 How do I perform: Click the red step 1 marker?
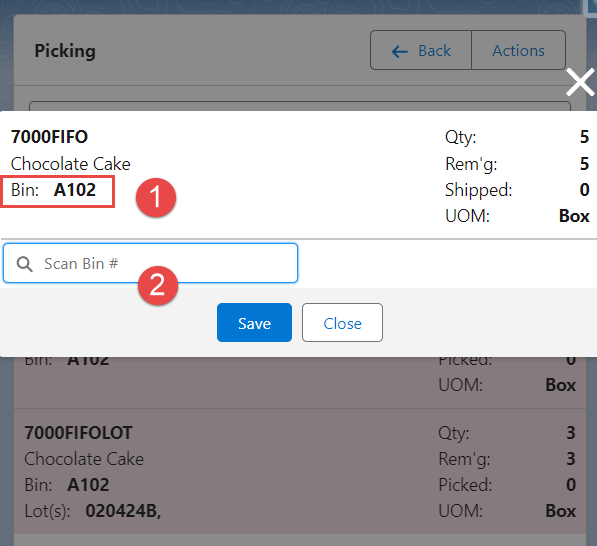[x=156, y=198]
